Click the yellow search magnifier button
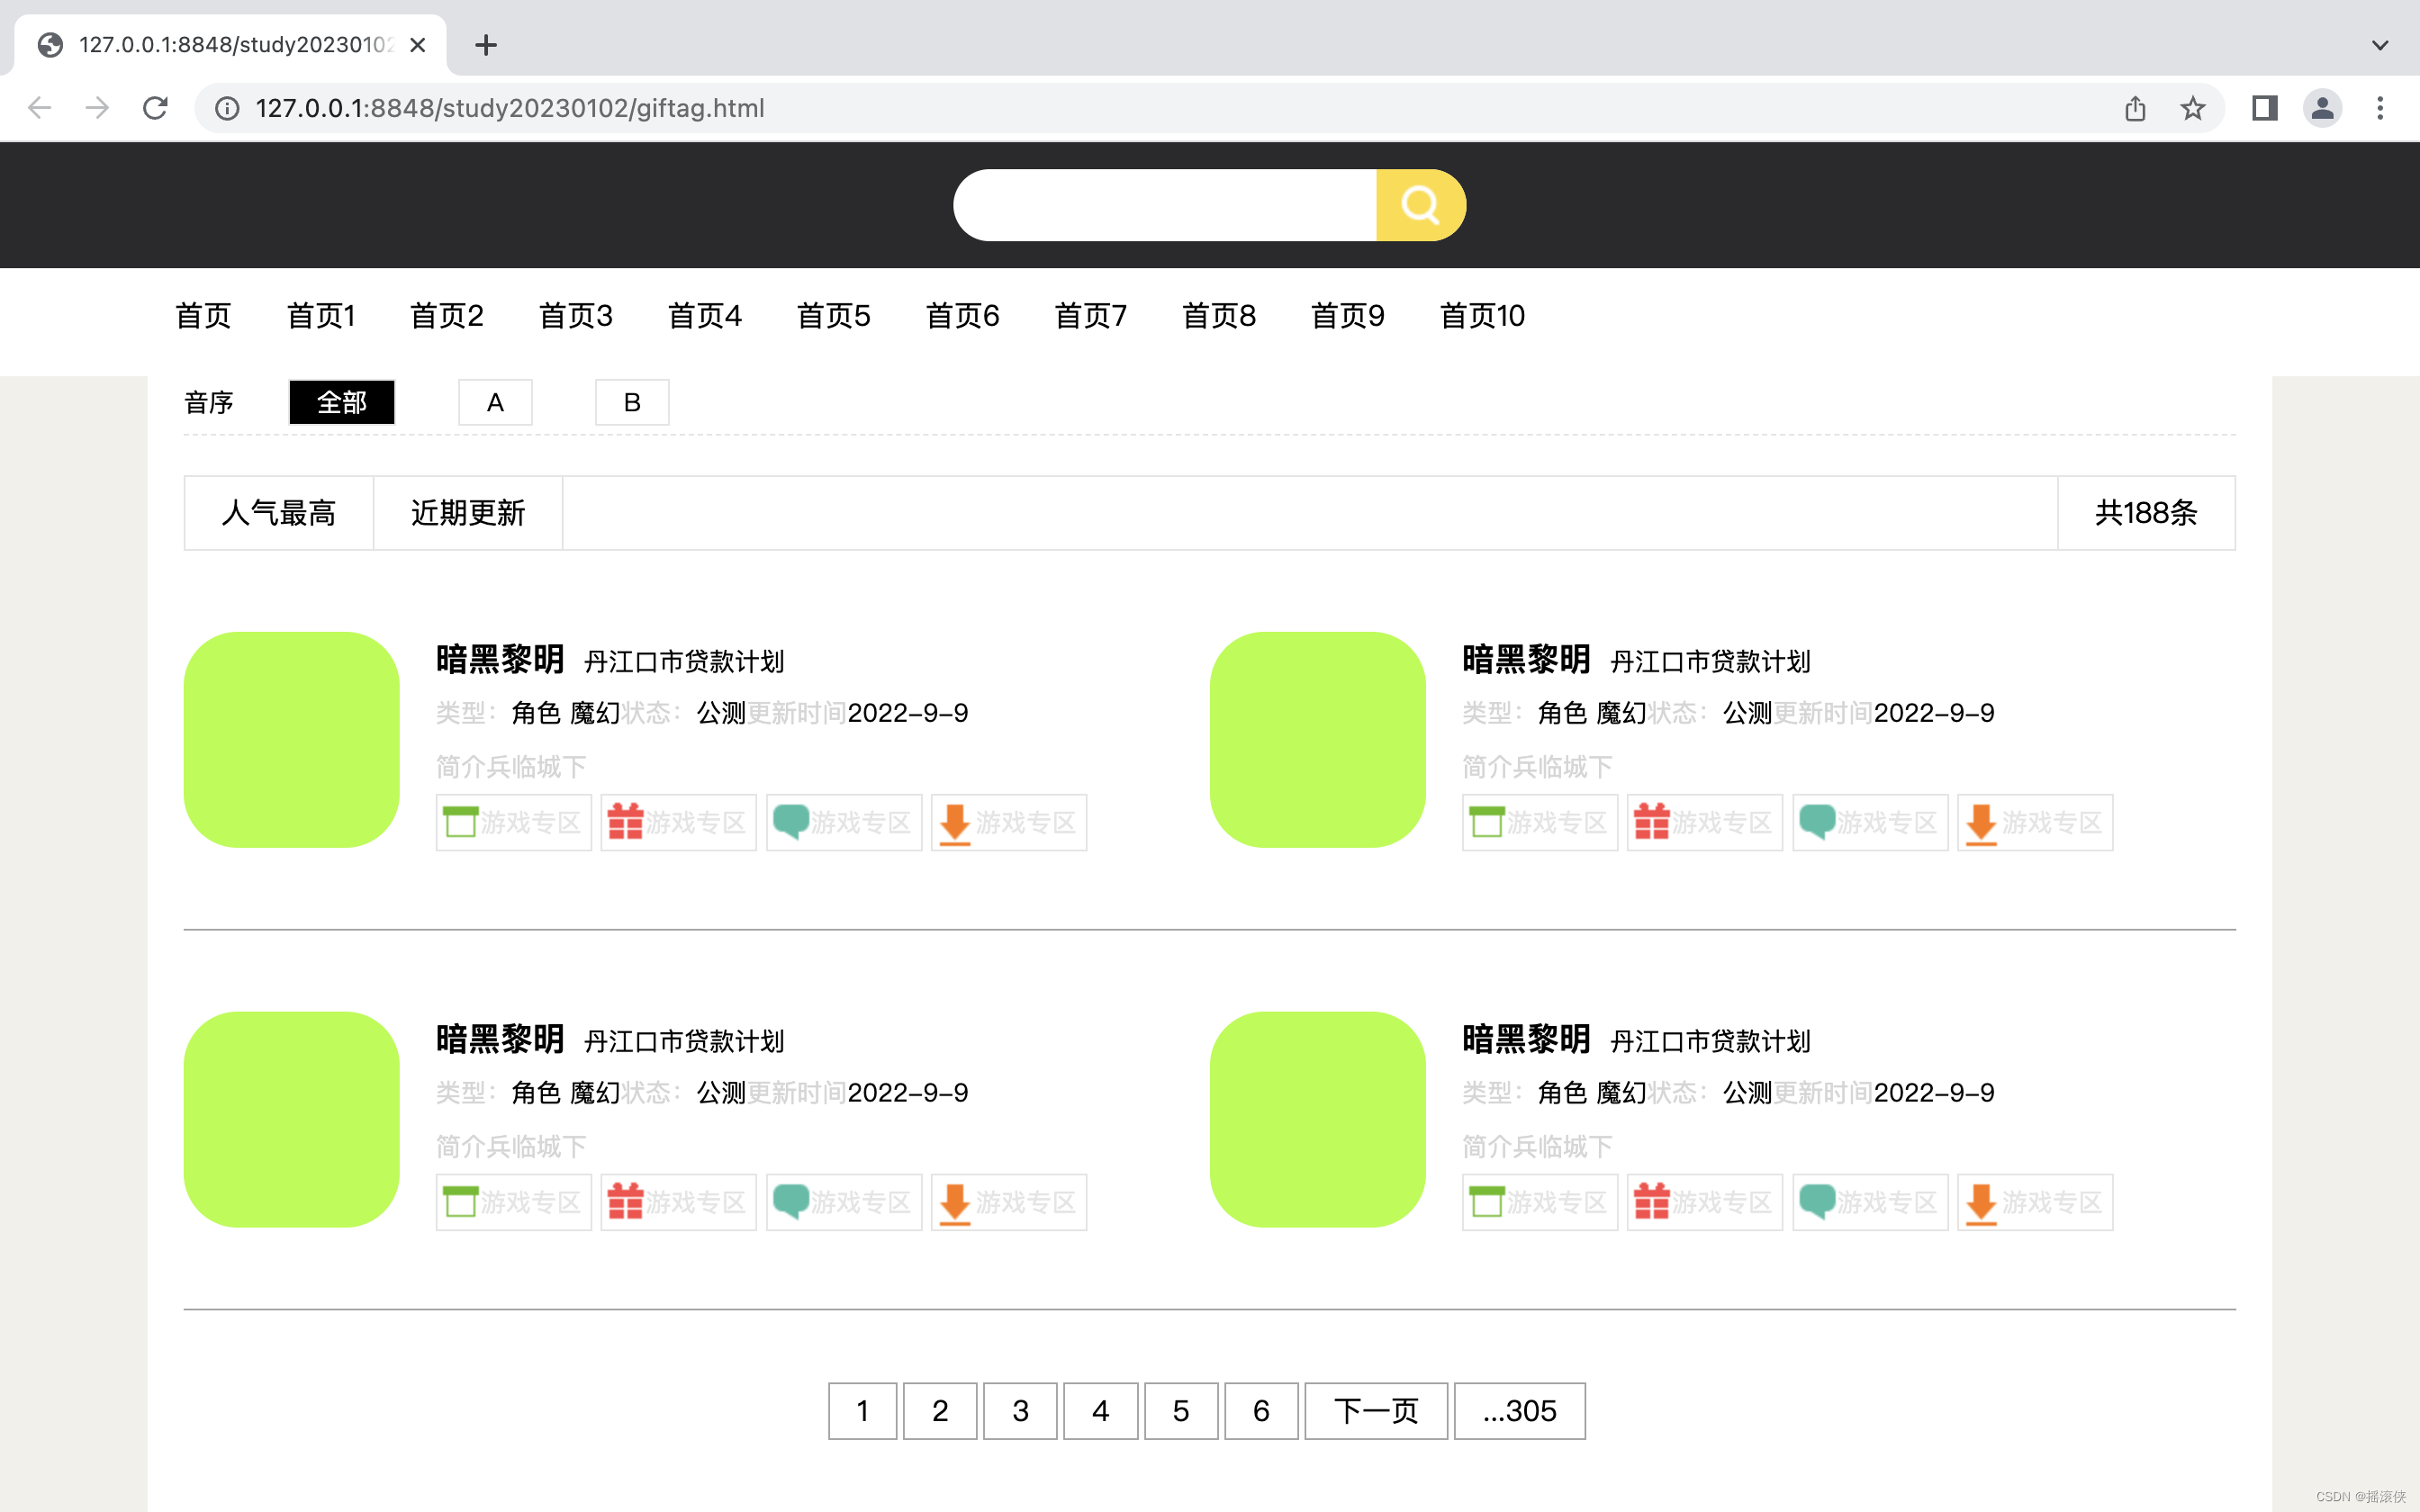The width and height of the screenshot is (2420, 1512). tap(1420, 205)
